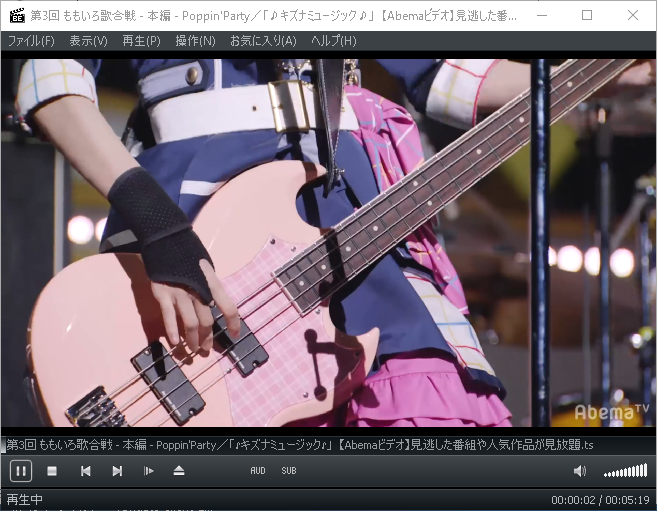Skip to the next track
Viewport: 657px width, 511px height.
[x=117, y=471]
